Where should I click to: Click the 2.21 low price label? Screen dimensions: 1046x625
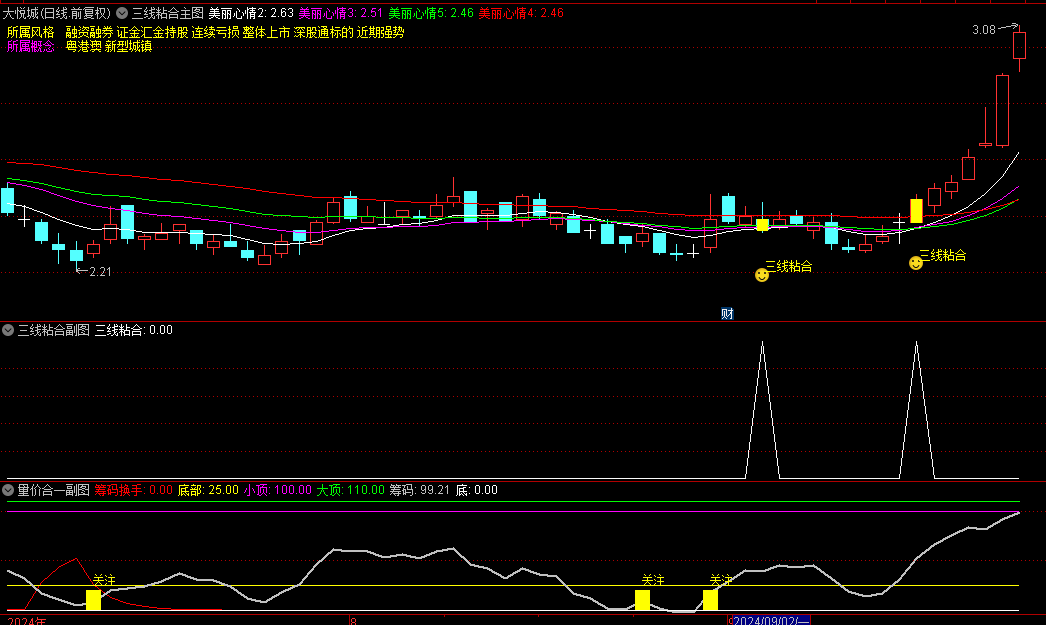click(x=100, y=272)
